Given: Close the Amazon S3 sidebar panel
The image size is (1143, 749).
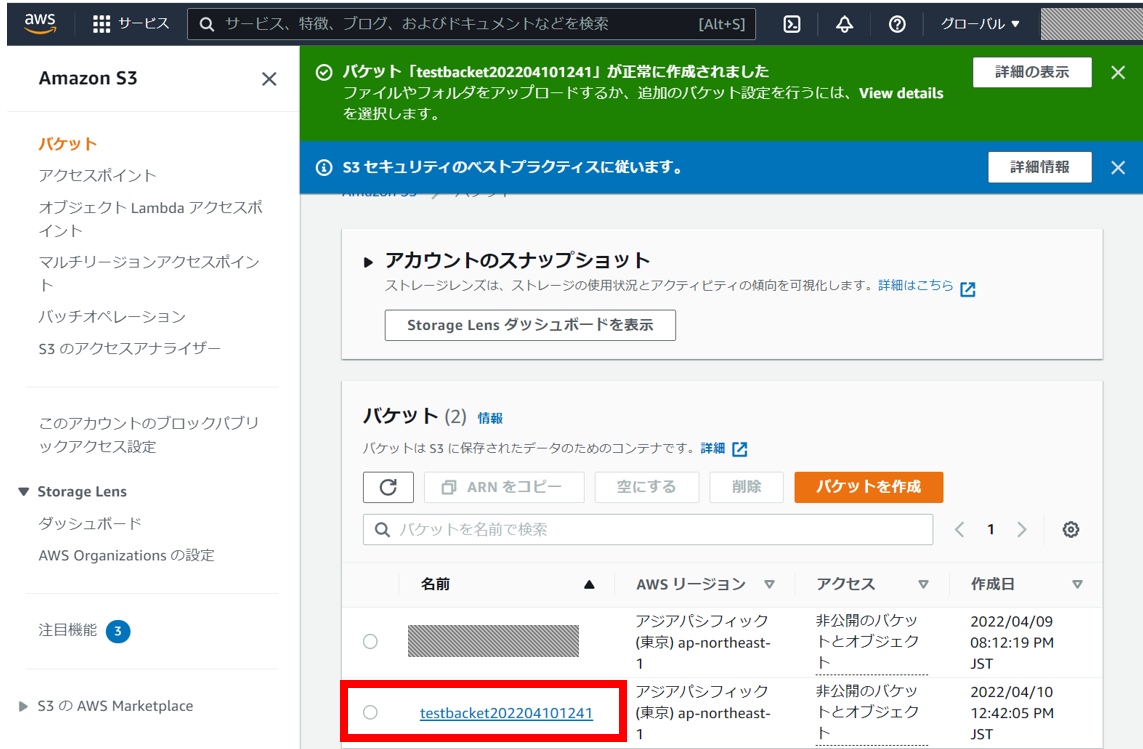Looking at the screenshot, I should point(269,79).
